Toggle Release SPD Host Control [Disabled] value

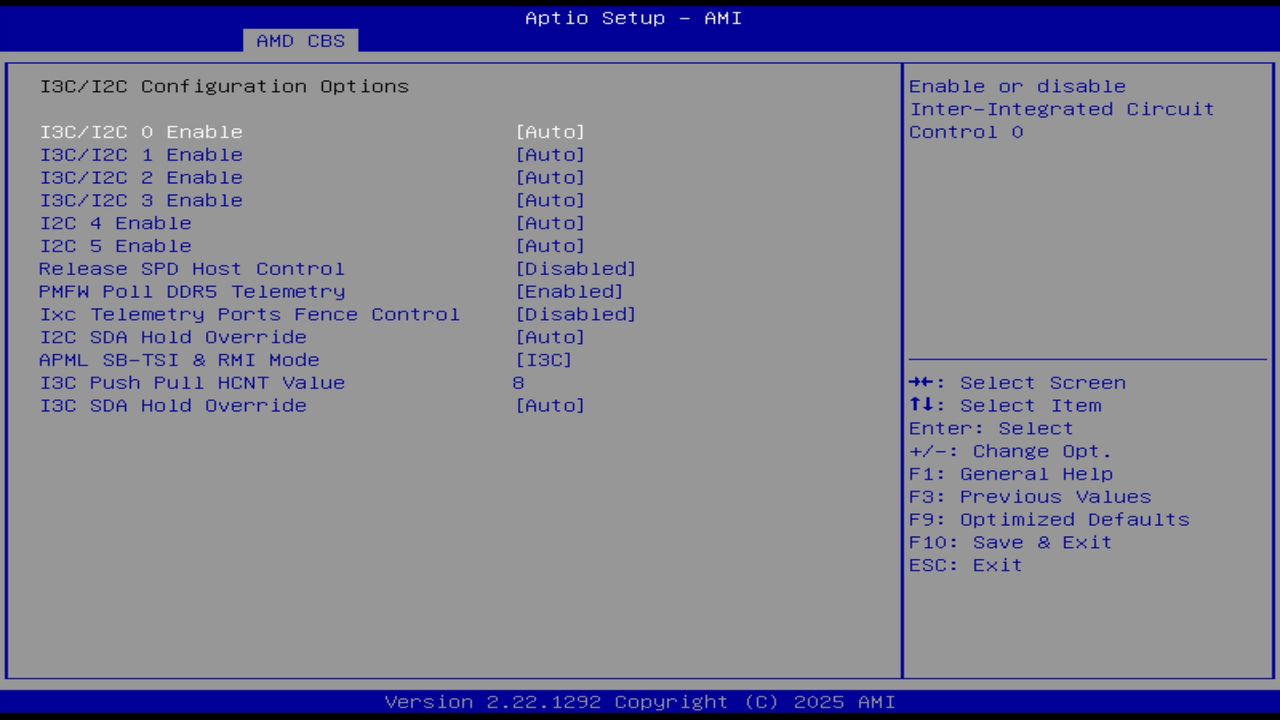(575, 269)
